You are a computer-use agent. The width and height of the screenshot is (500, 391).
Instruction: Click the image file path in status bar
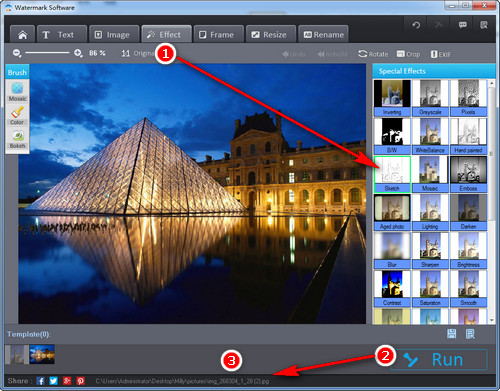pos(182,381)
